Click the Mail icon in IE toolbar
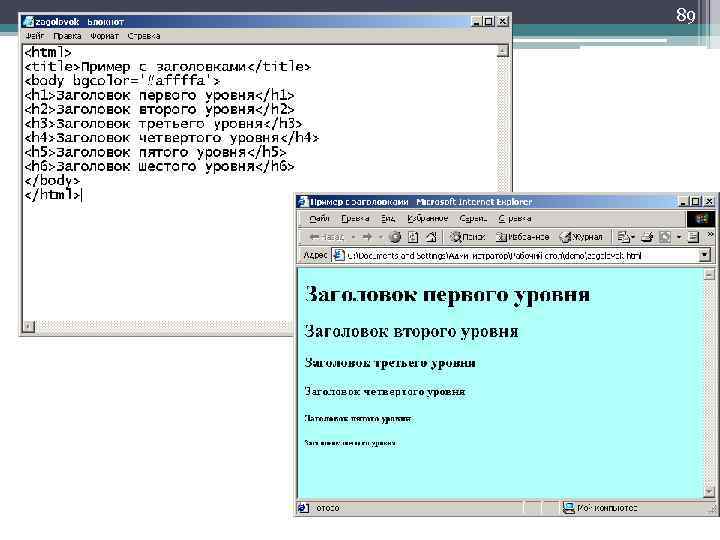The width and height of the screenshot is (720, 540). [623, 237]
